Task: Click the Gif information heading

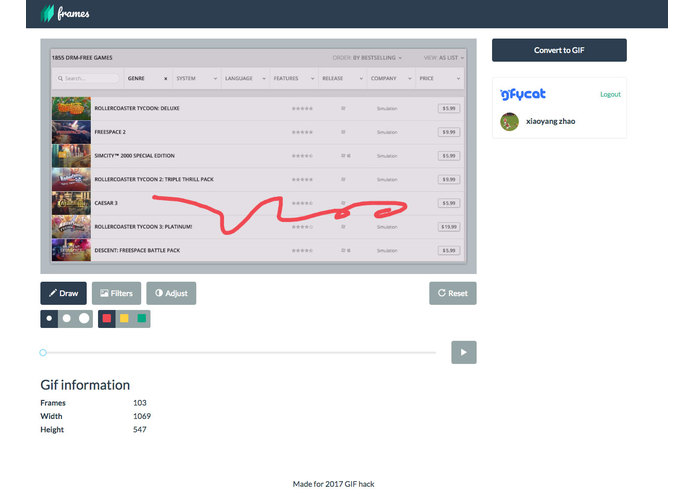Action: [85, 385]
